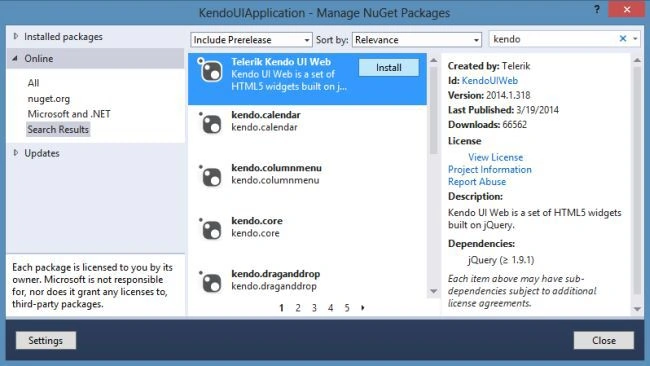Open the help question mark button
650x366 pixels.
(597, 10)
